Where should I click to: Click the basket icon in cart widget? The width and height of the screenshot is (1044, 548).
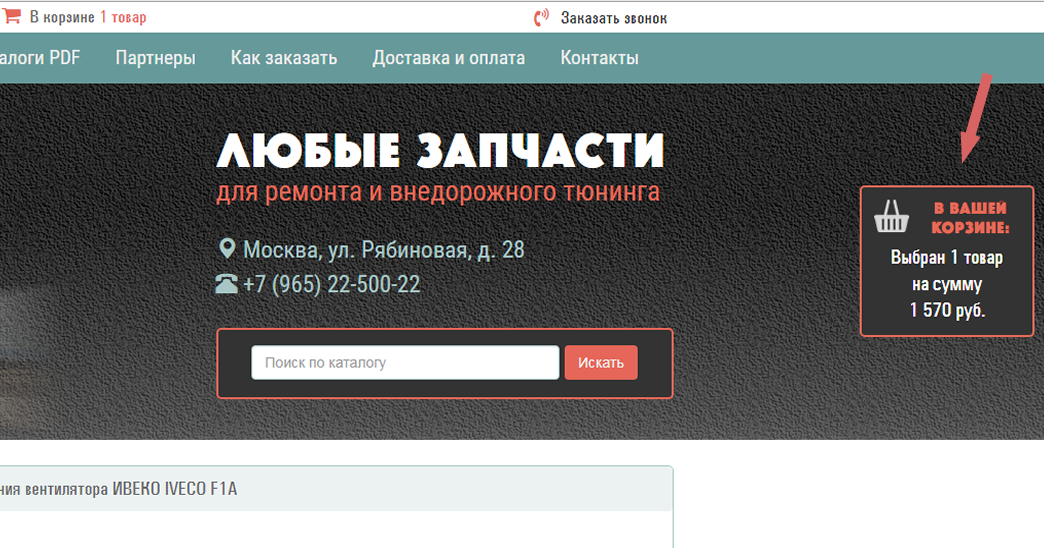(892, 216)
